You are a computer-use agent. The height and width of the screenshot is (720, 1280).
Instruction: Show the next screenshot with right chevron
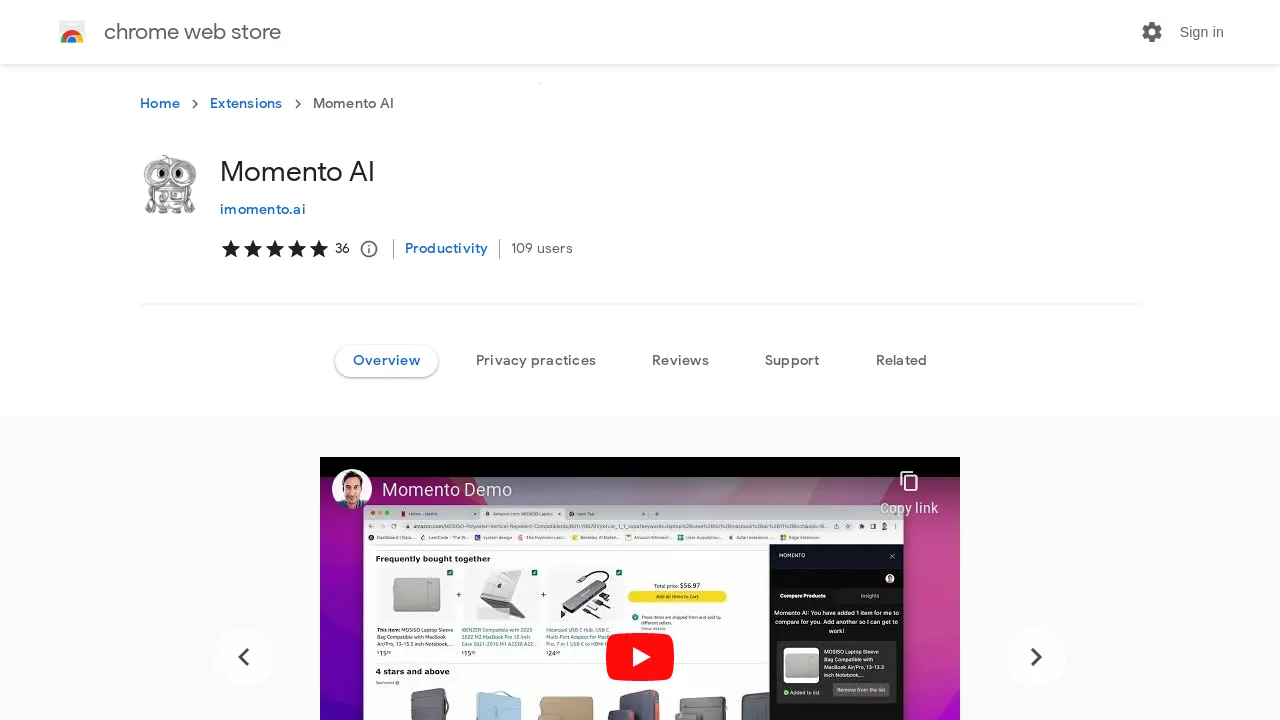point(1036,657)
